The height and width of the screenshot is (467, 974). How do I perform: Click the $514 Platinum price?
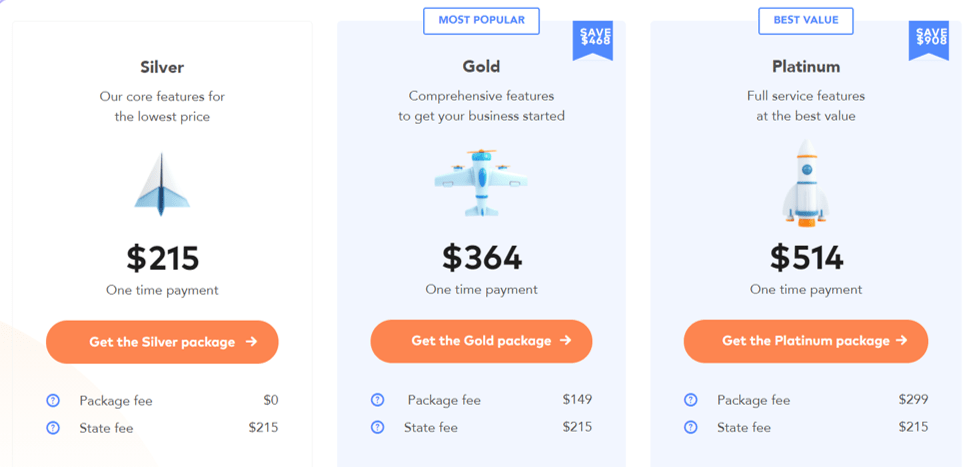point(806,257)
